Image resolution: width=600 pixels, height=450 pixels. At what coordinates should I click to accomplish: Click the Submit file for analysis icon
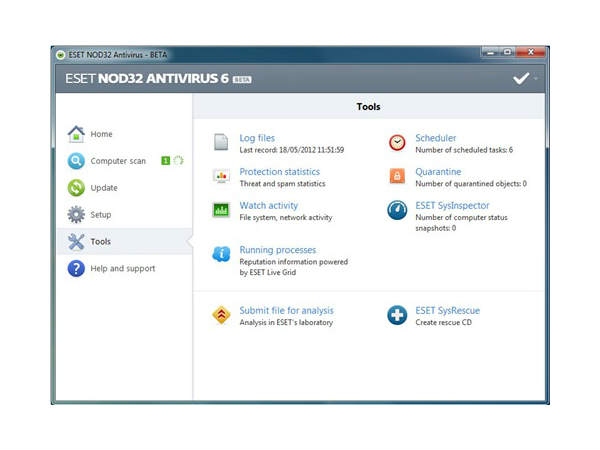pos(221,315)
